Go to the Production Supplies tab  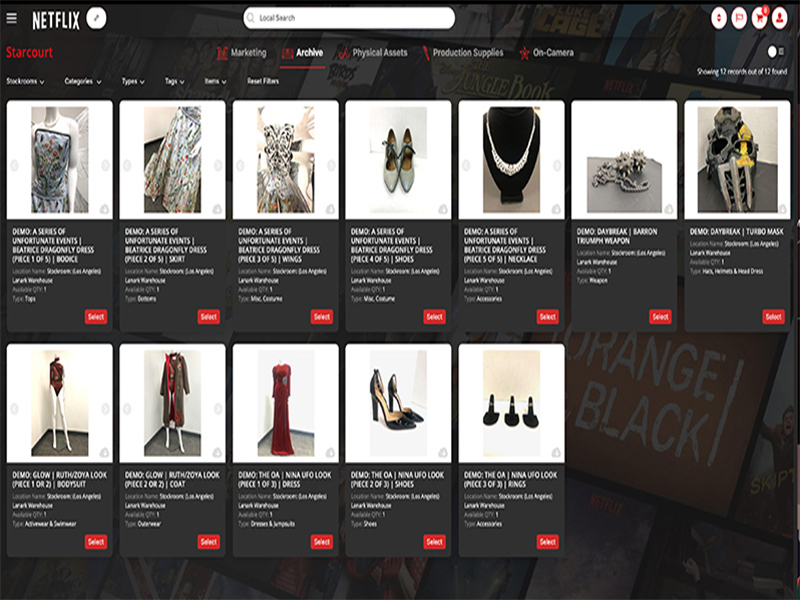pos(460,53)
